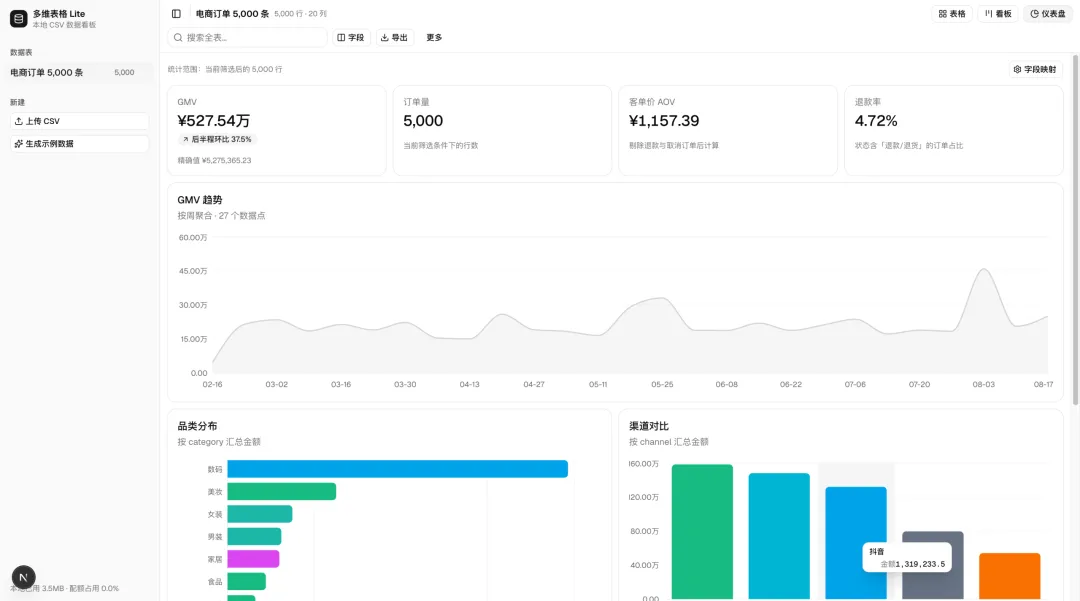Click the 导出 download button
1080x601 pixels.
tap(395, 38)
